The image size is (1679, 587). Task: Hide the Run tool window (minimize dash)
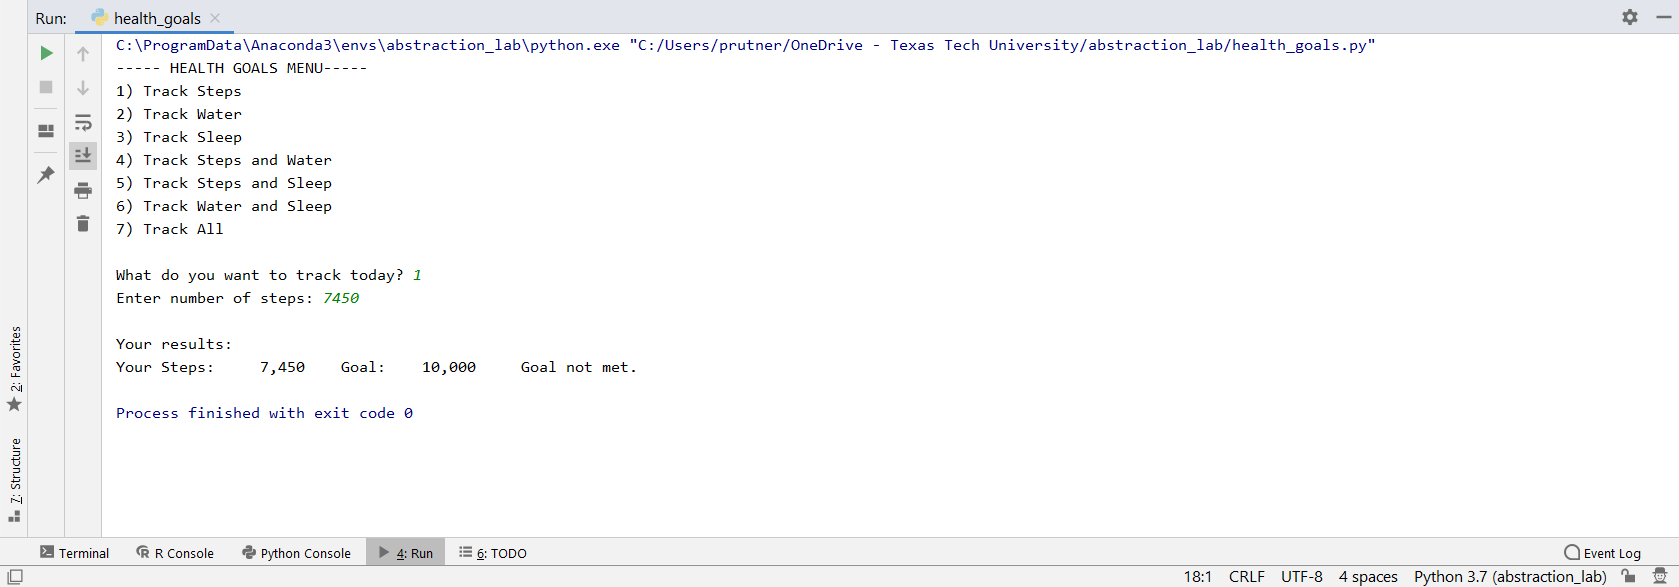click(x=1664, y=17)
